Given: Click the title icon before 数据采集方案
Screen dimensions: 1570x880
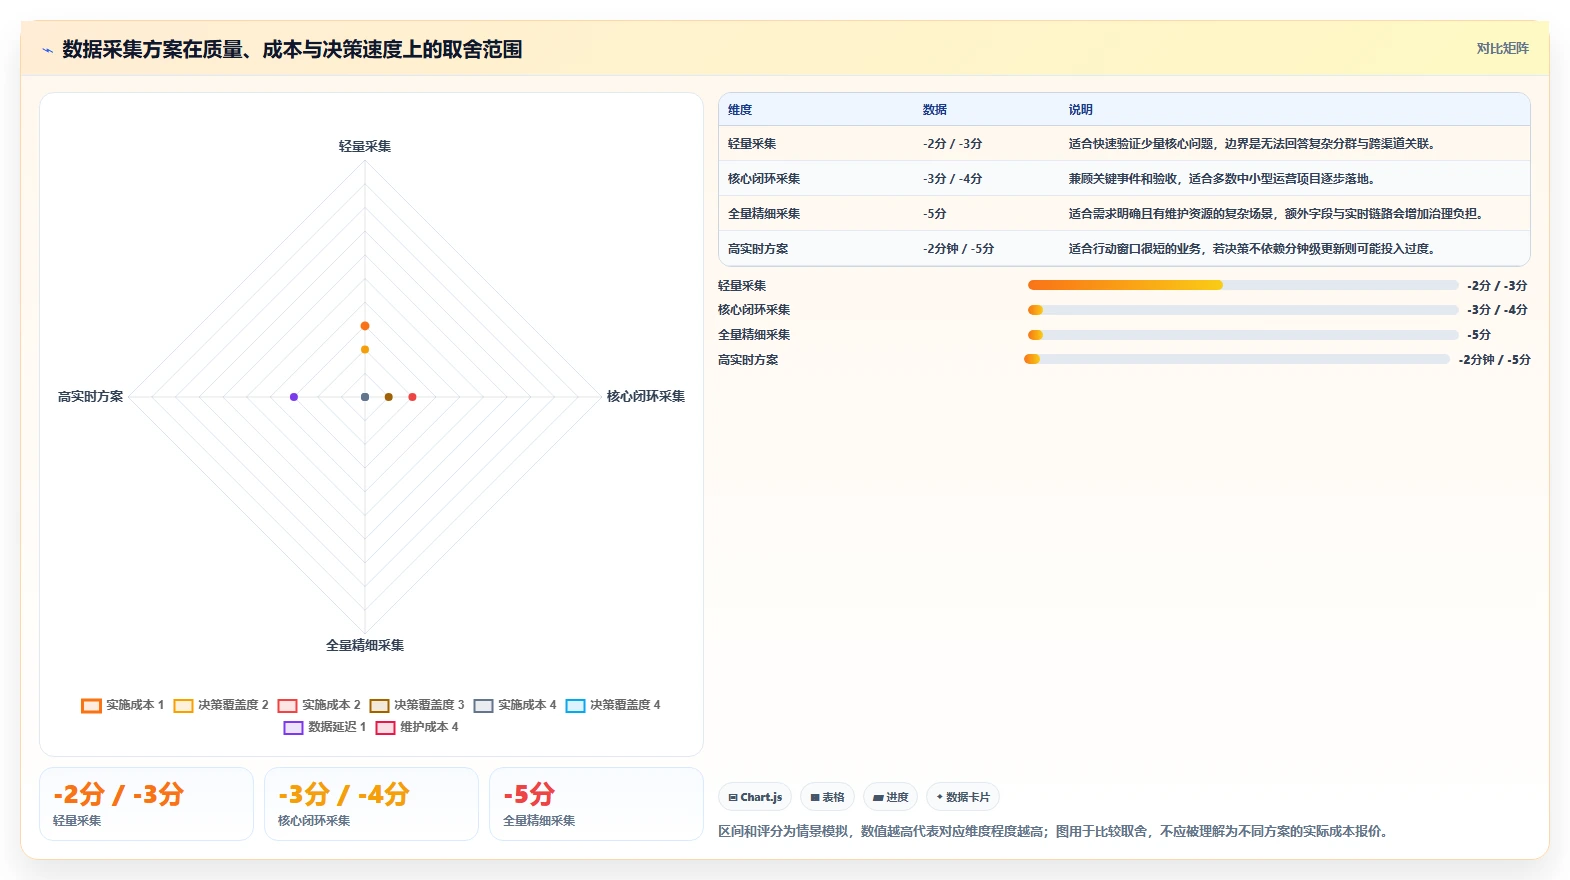Looking at the screenshot, I should pos(47,49).
